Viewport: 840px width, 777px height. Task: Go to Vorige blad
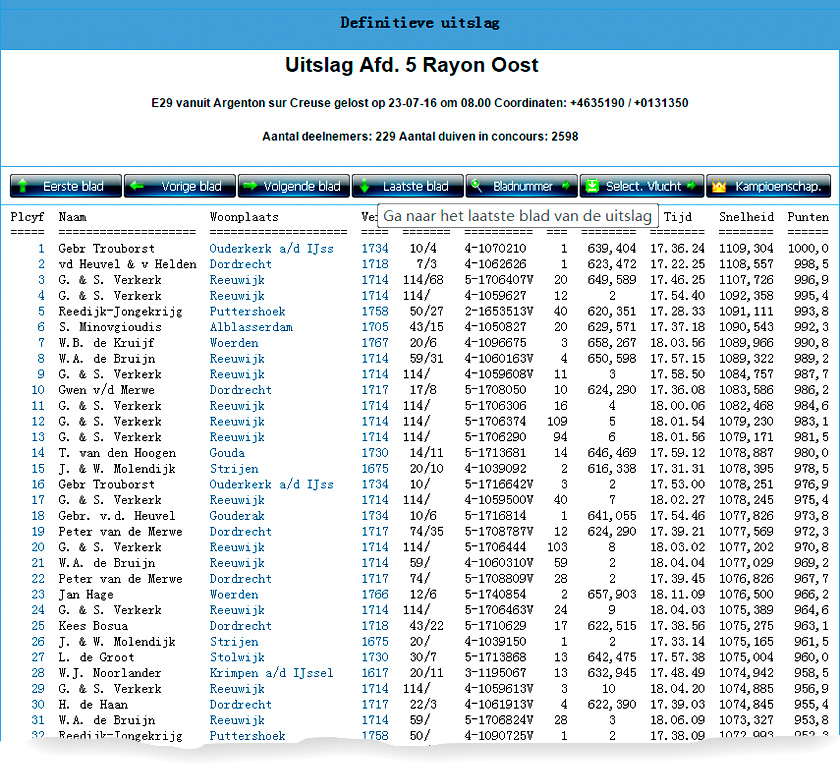point(180,186)
